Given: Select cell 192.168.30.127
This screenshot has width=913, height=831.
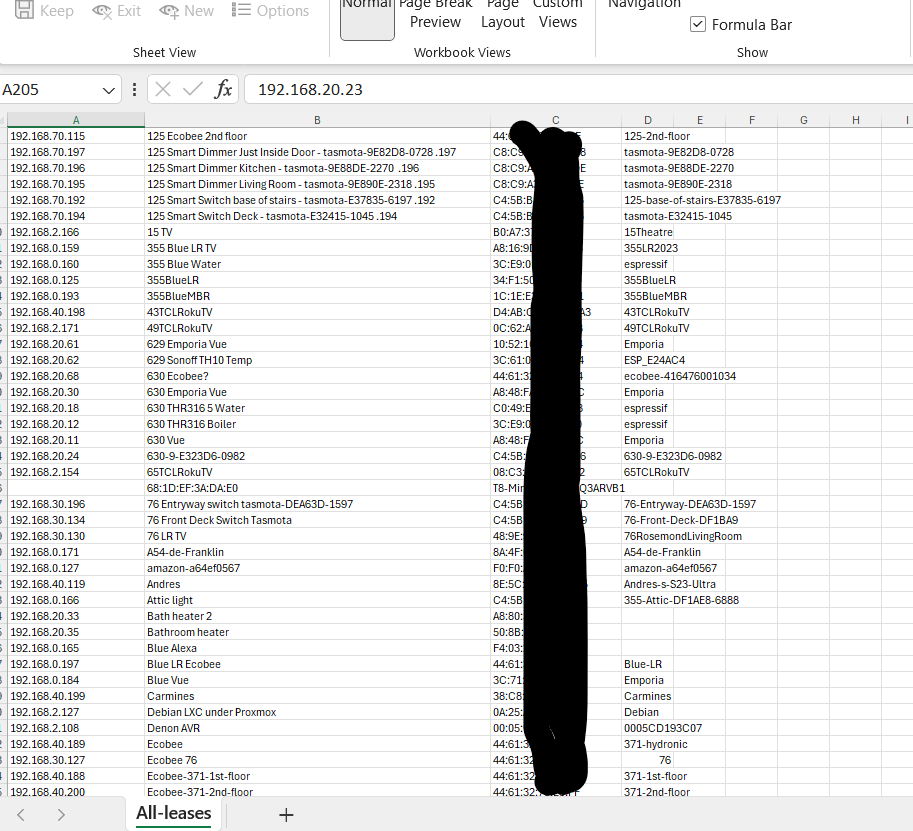Looking at the screenshot, I should coord(76,761).
